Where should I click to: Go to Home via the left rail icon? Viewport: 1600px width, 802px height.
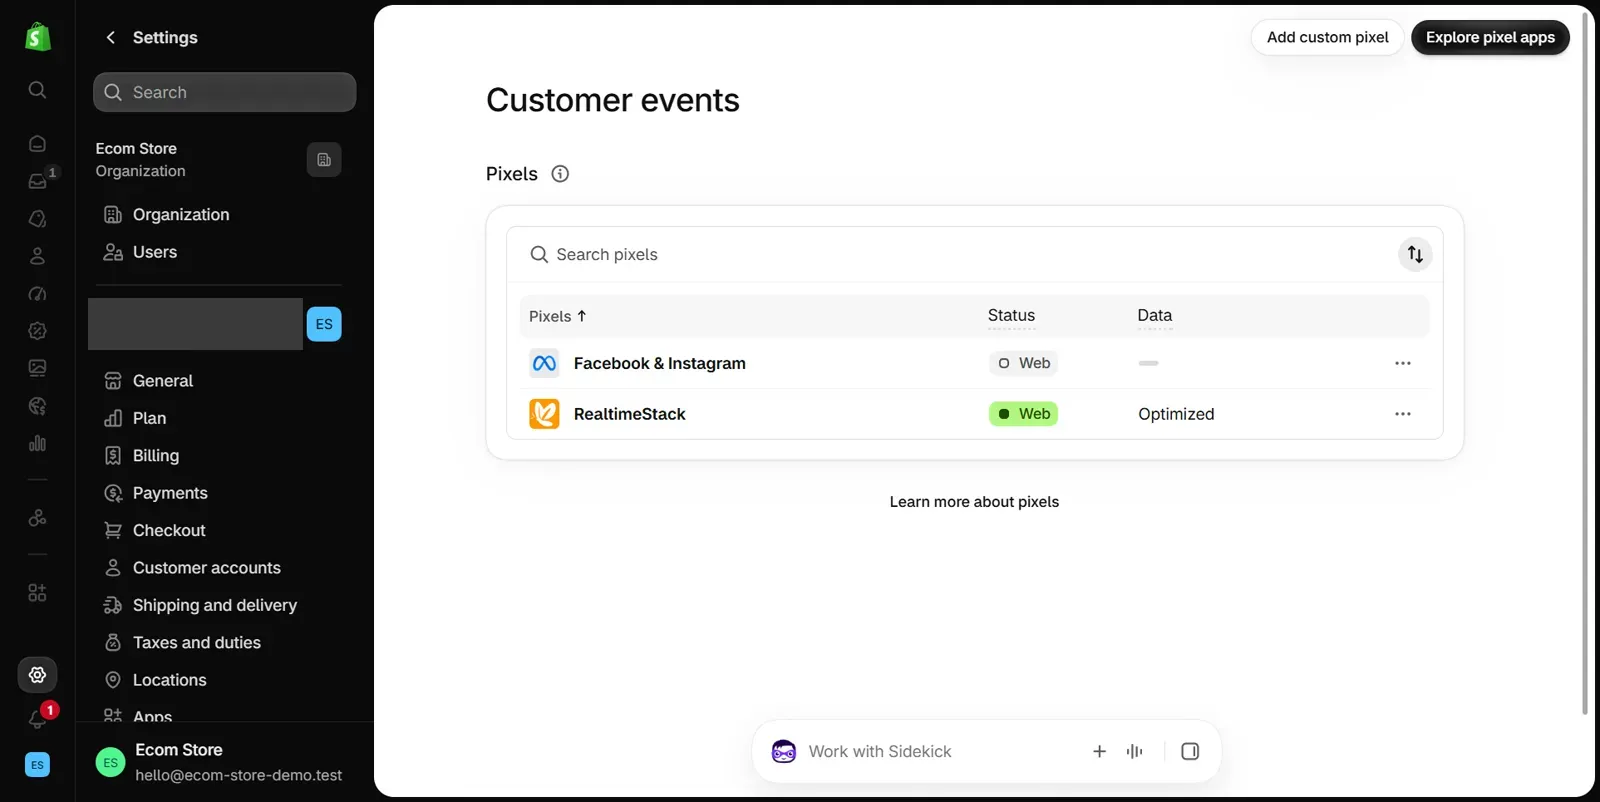(x=37, y=143)
